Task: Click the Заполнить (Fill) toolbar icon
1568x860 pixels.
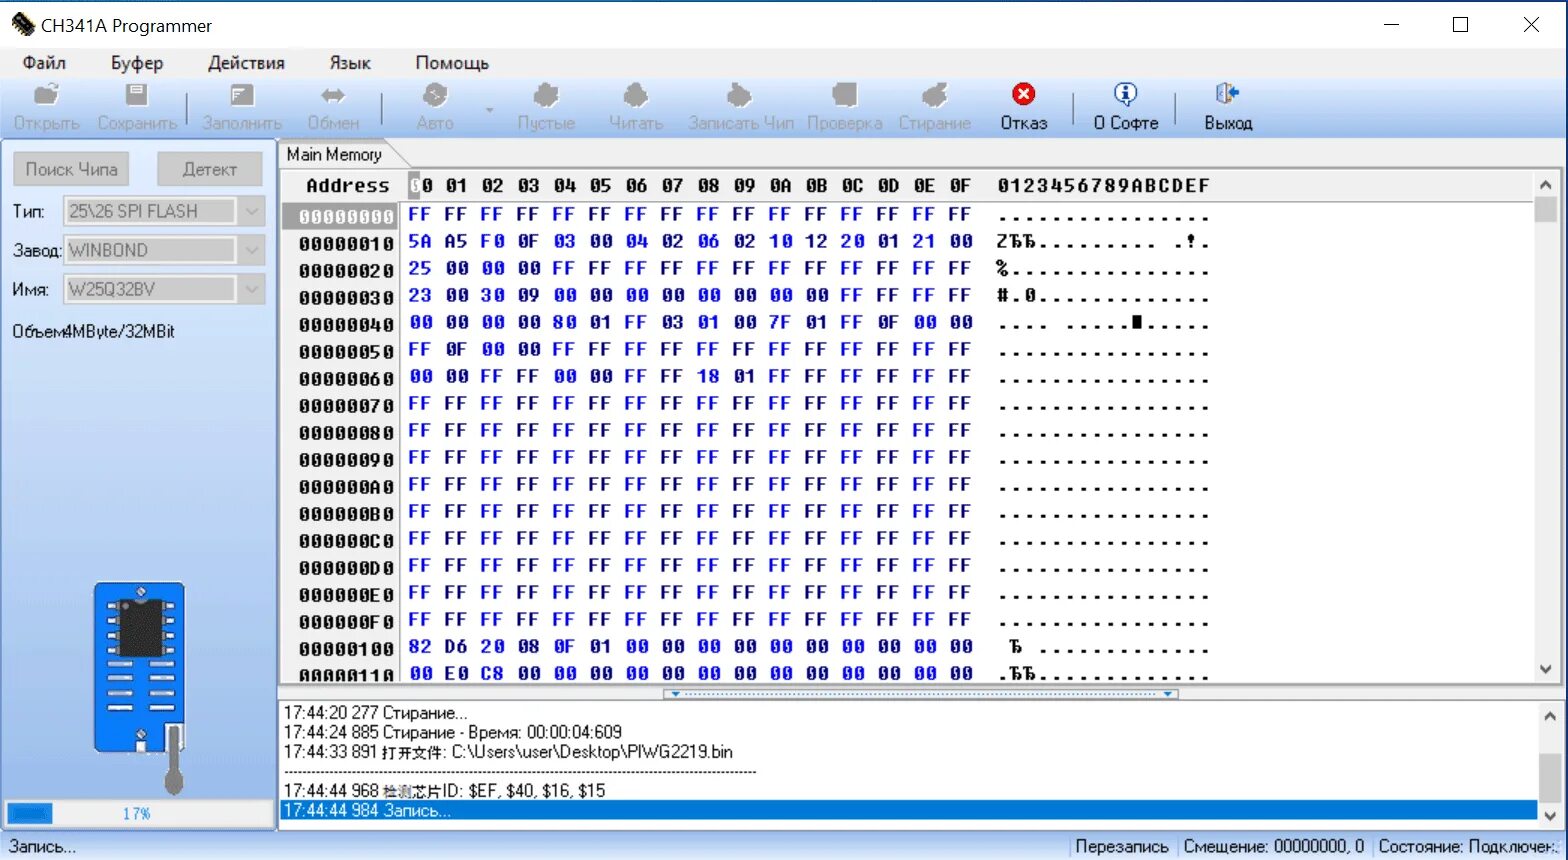Action: click(242, 96)
